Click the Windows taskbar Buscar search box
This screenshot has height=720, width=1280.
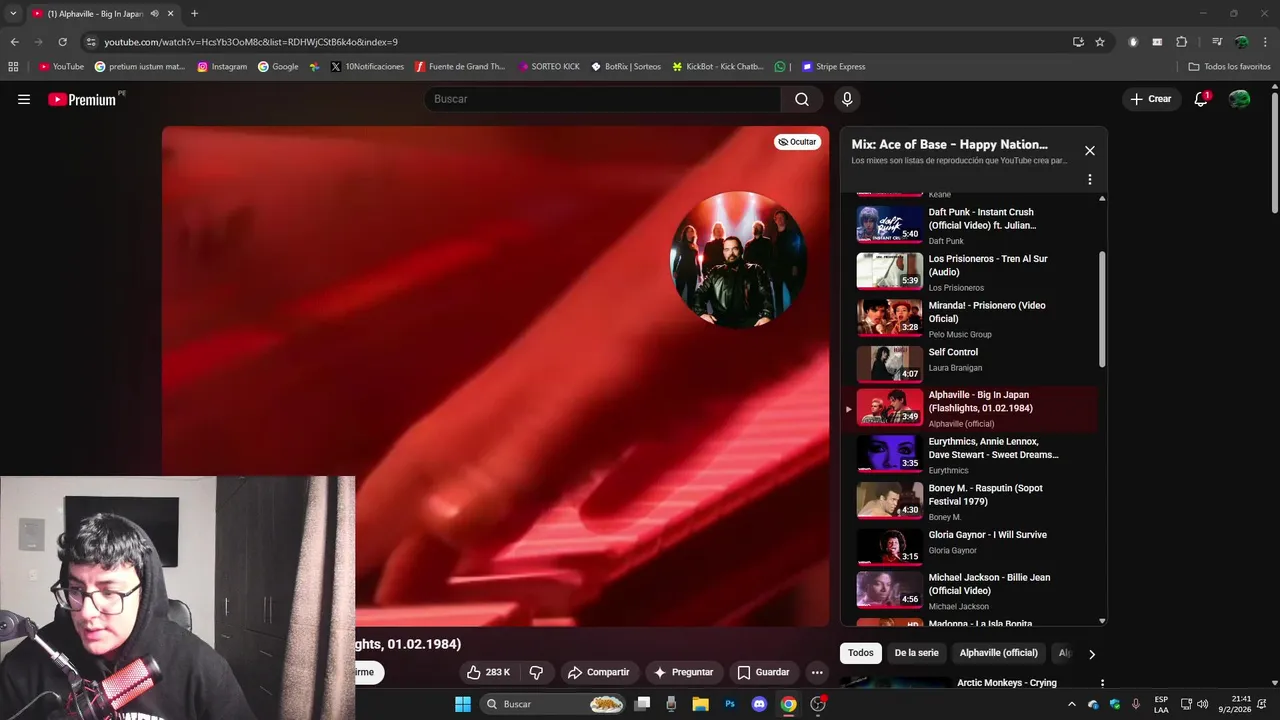click(553, 704)
